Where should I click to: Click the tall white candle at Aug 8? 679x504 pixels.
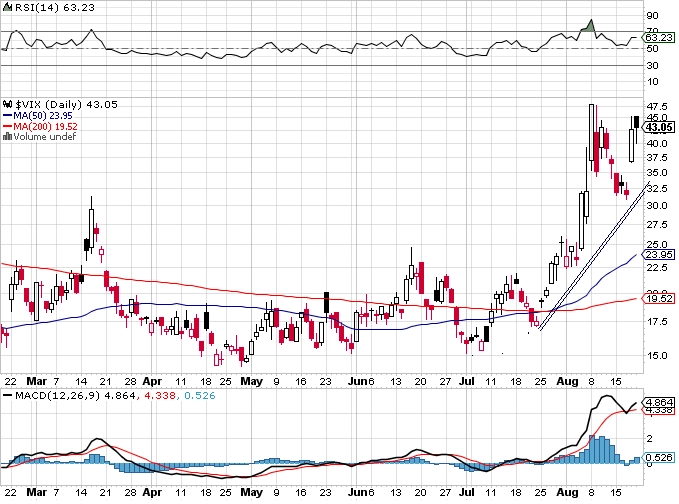[591, 132]
